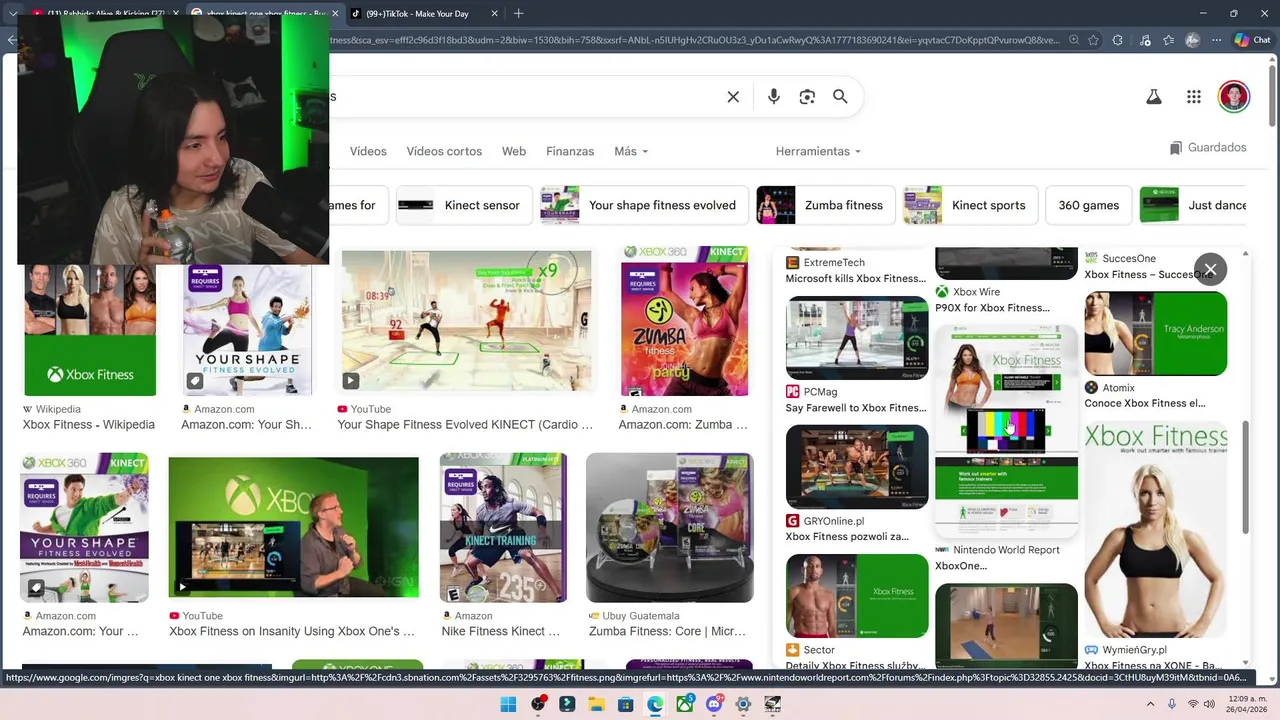Zoom the page using address bar icon
The image size is (1280, 720).
[1074, 40]
